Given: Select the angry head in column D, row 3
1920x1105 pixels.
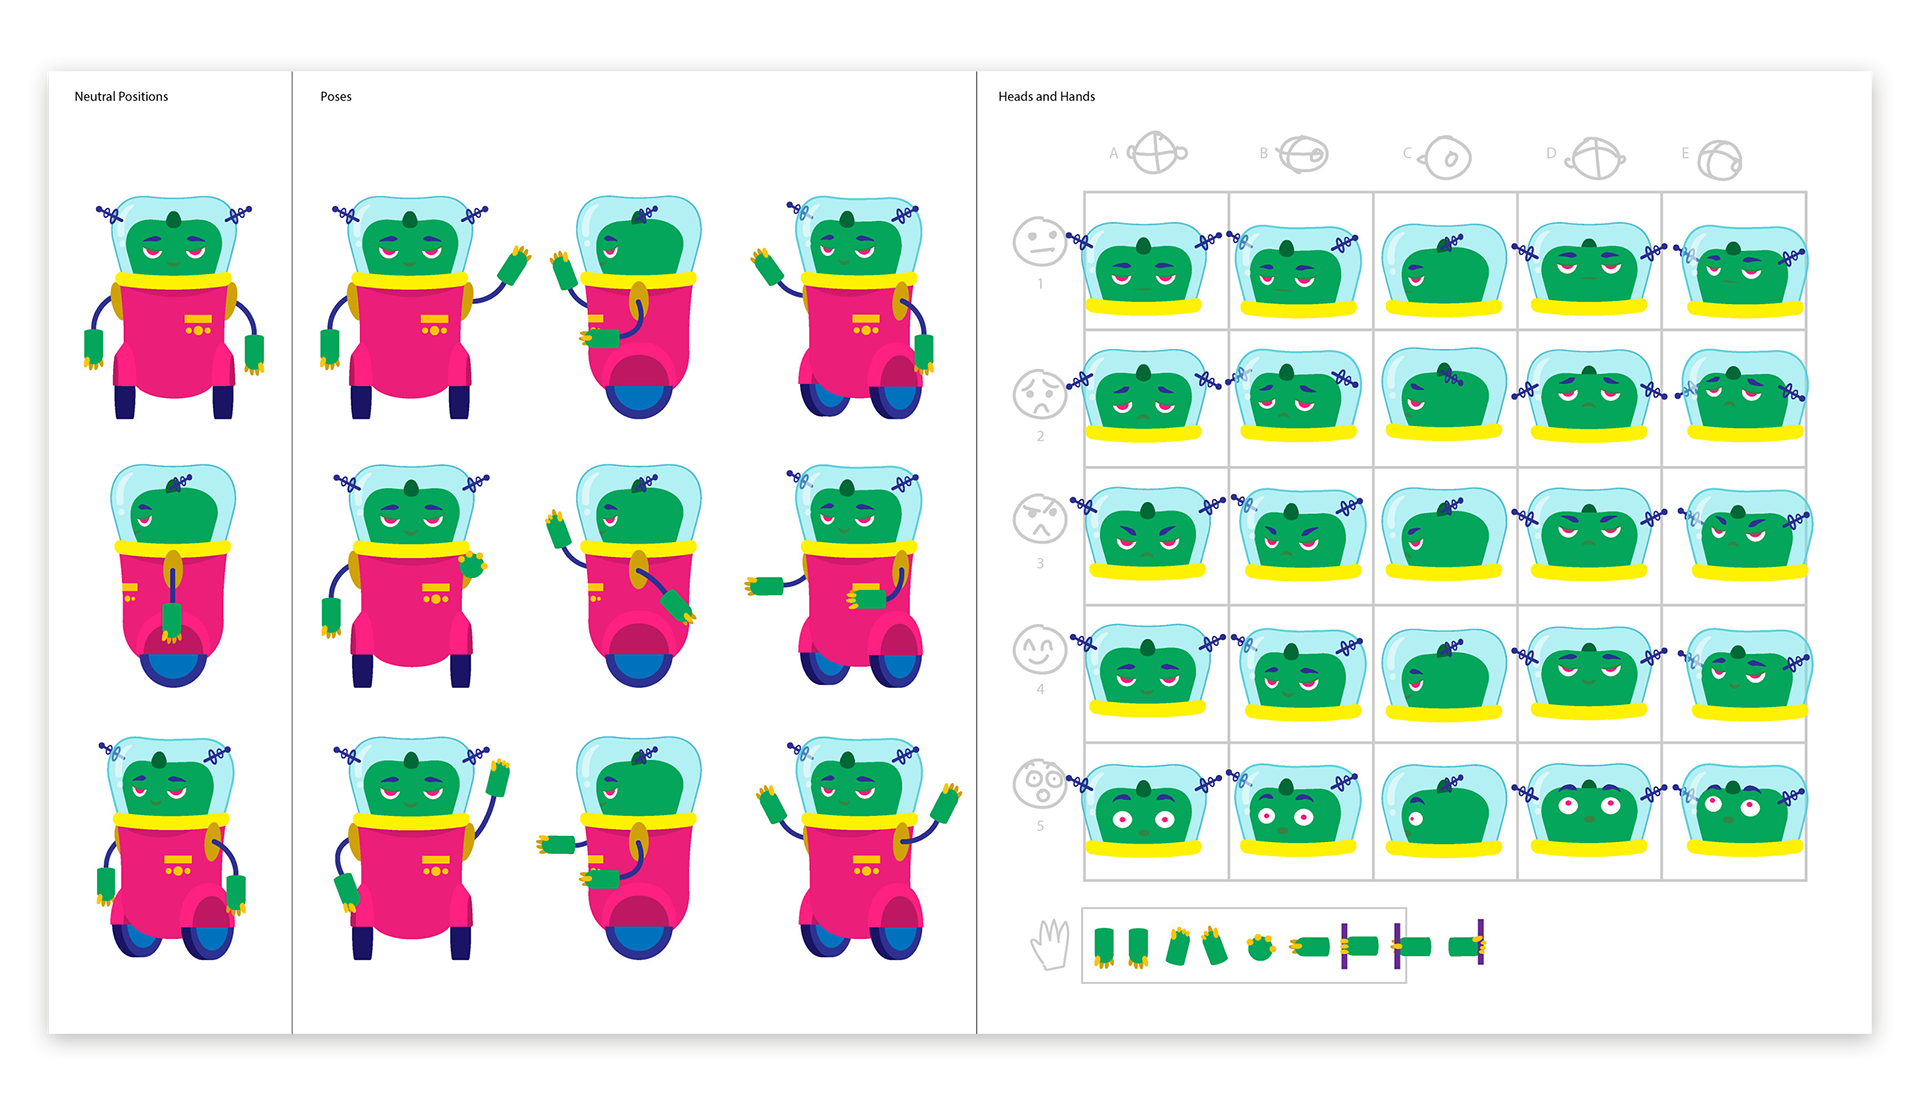Looking at the screenshot, I should [x=1589, y=533].
